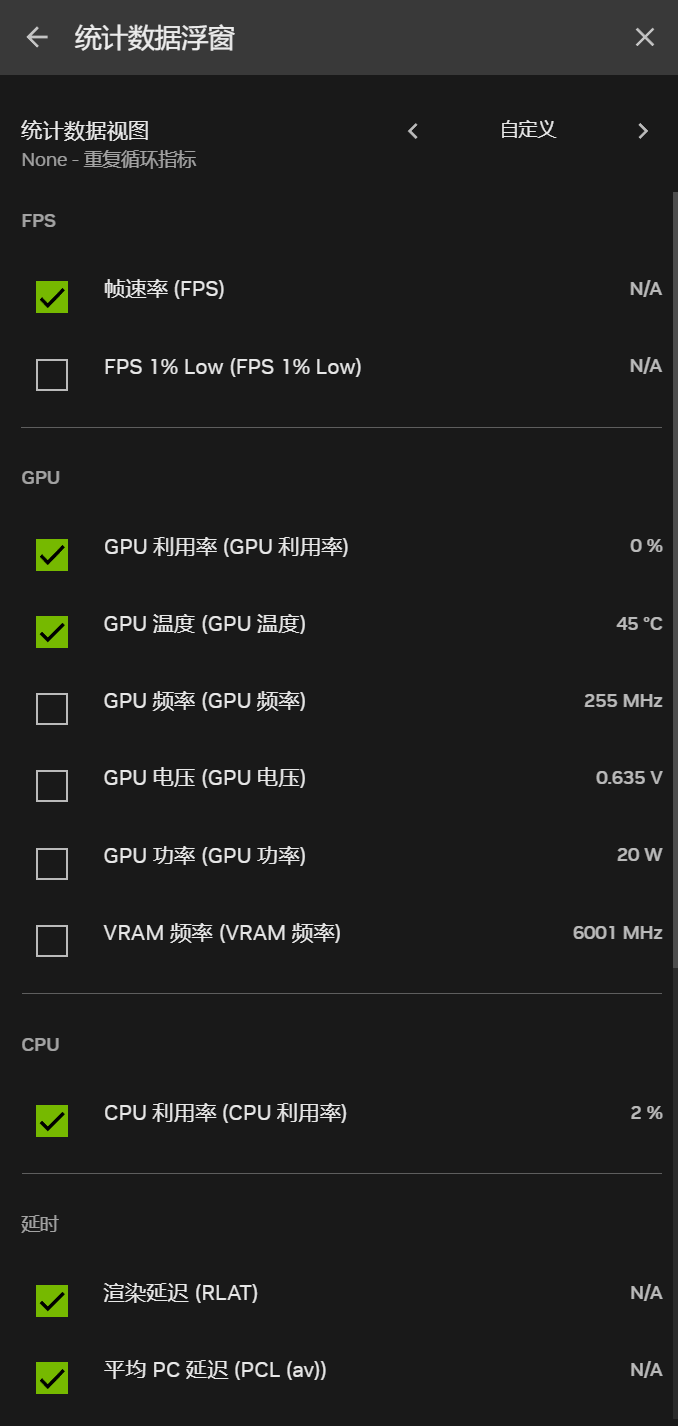
Task: Switch to previous statistics view with left chevron
Action: point(413,131)
